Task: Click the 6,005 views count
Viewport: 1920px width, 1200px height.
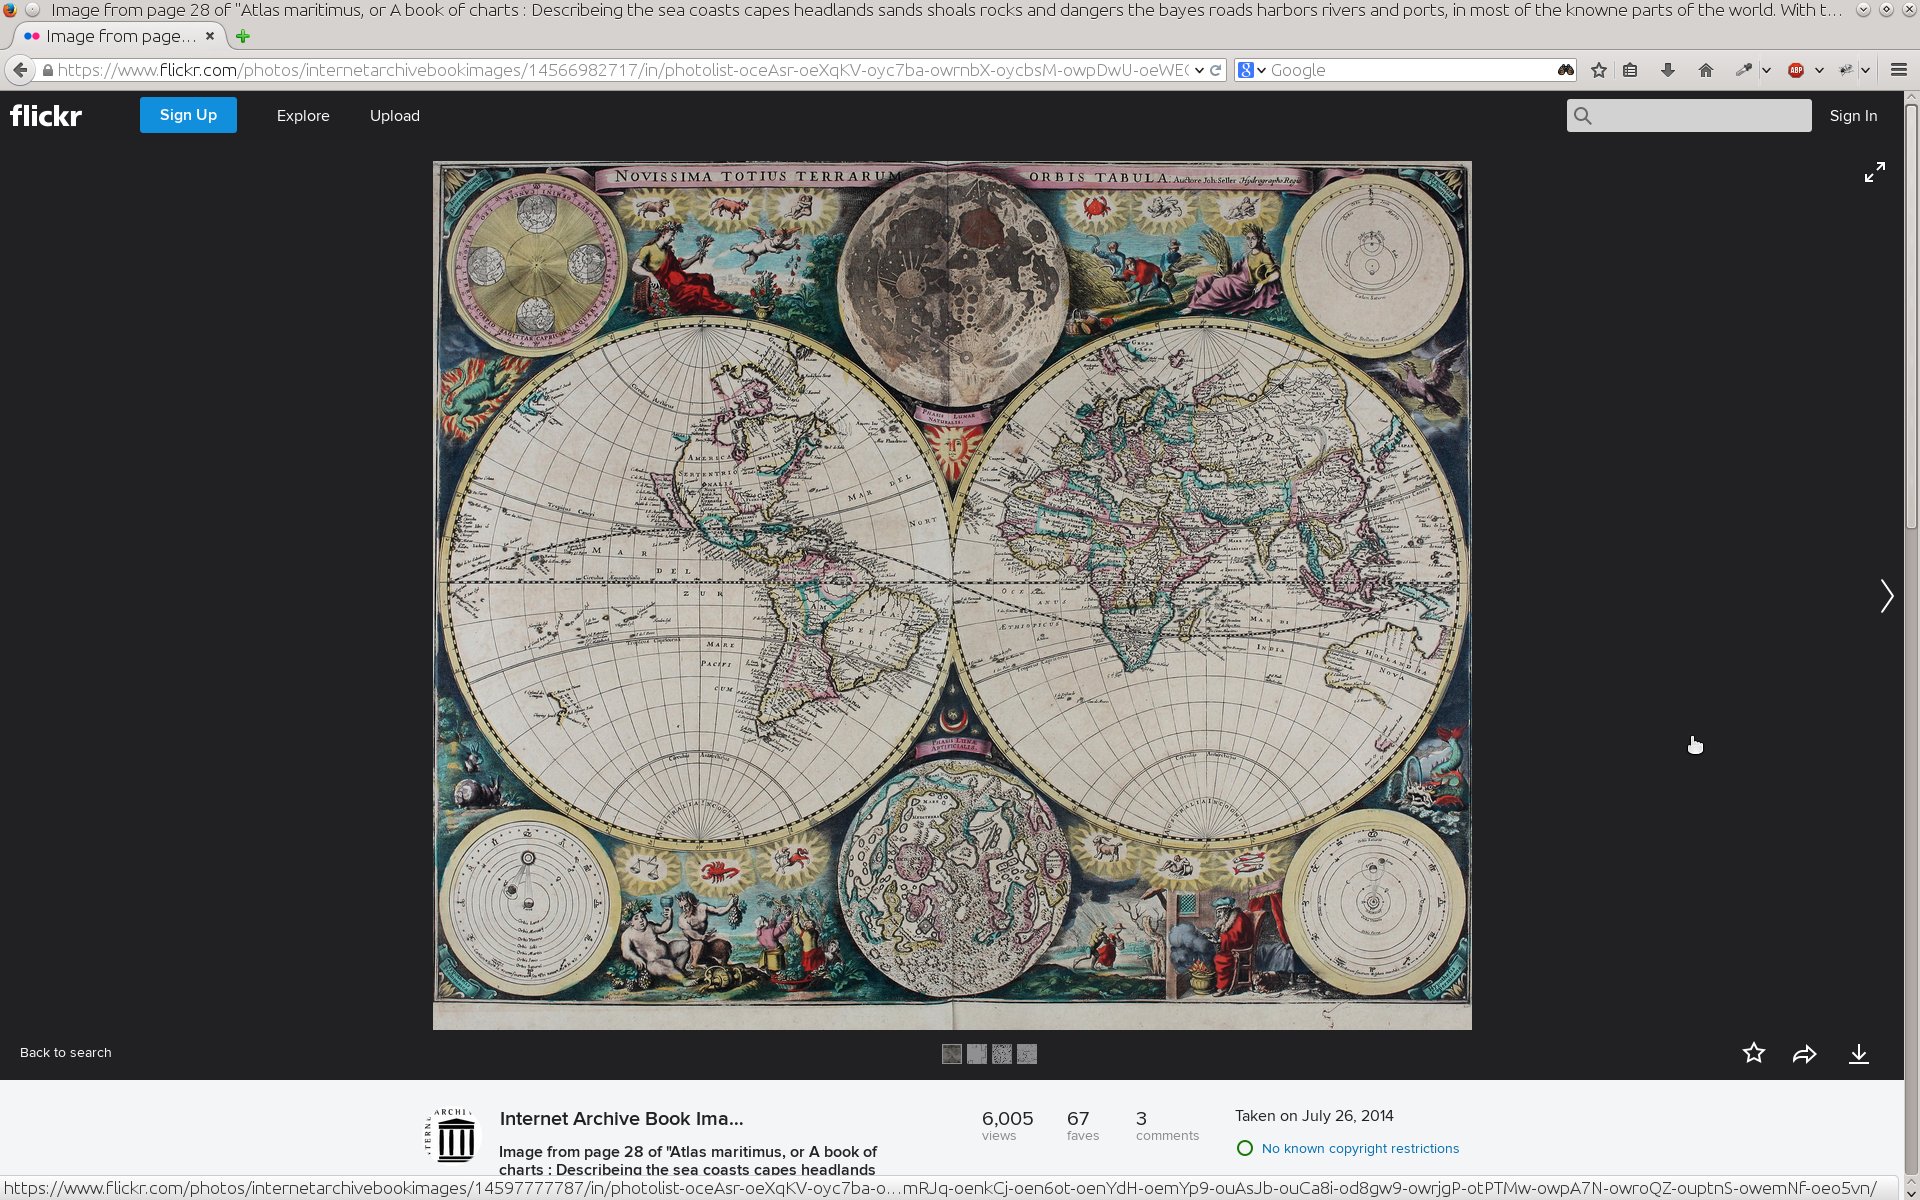Action: click(1007, 1125)
